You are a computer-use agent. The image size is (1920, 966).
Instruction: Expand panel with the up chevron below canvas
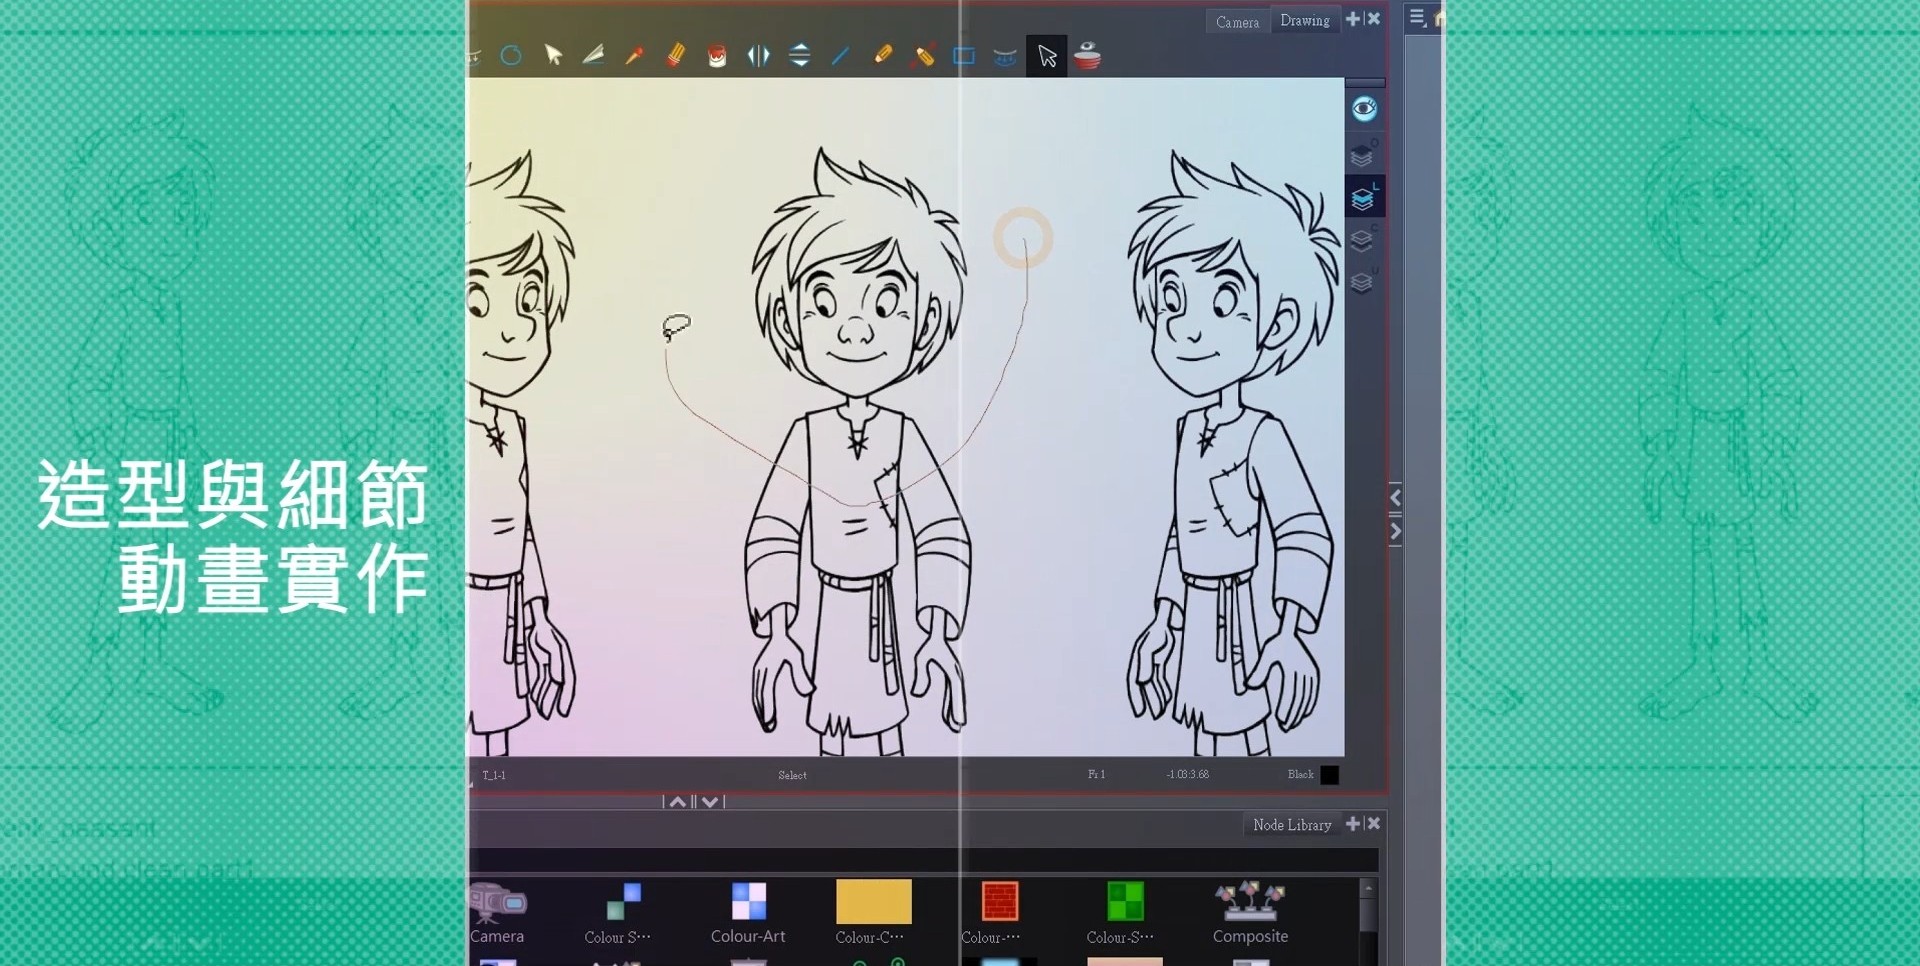678,802
